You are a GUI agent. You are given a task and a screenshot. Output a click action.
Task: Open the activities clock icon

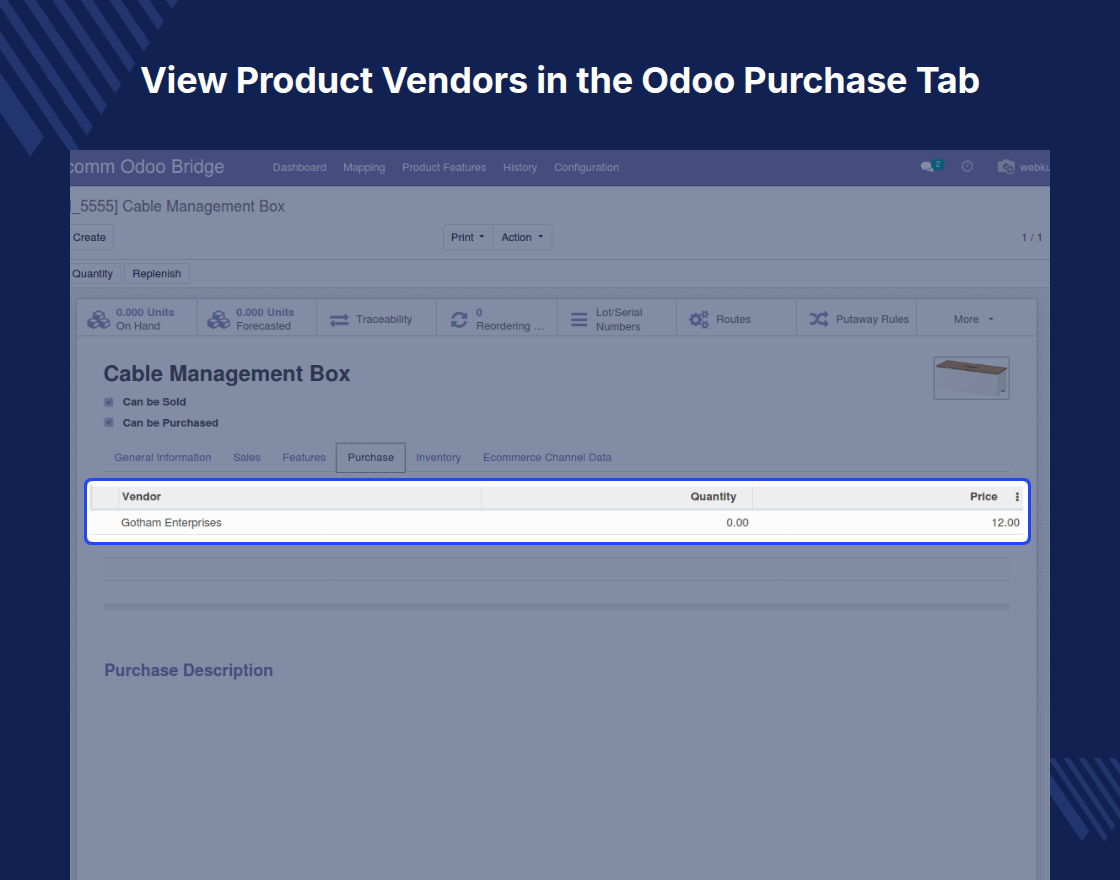pyautogui.click(x=967, y=166)
